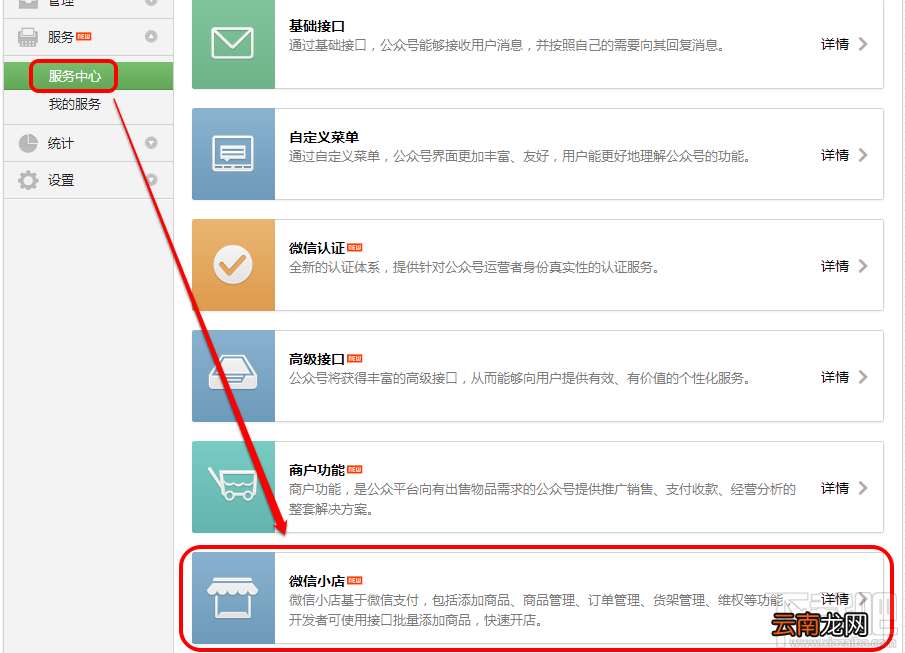The width and height of the screenshot is (905, 653).
Task: Open 详情 for 自定义菜单
Action: coord(835,155)
